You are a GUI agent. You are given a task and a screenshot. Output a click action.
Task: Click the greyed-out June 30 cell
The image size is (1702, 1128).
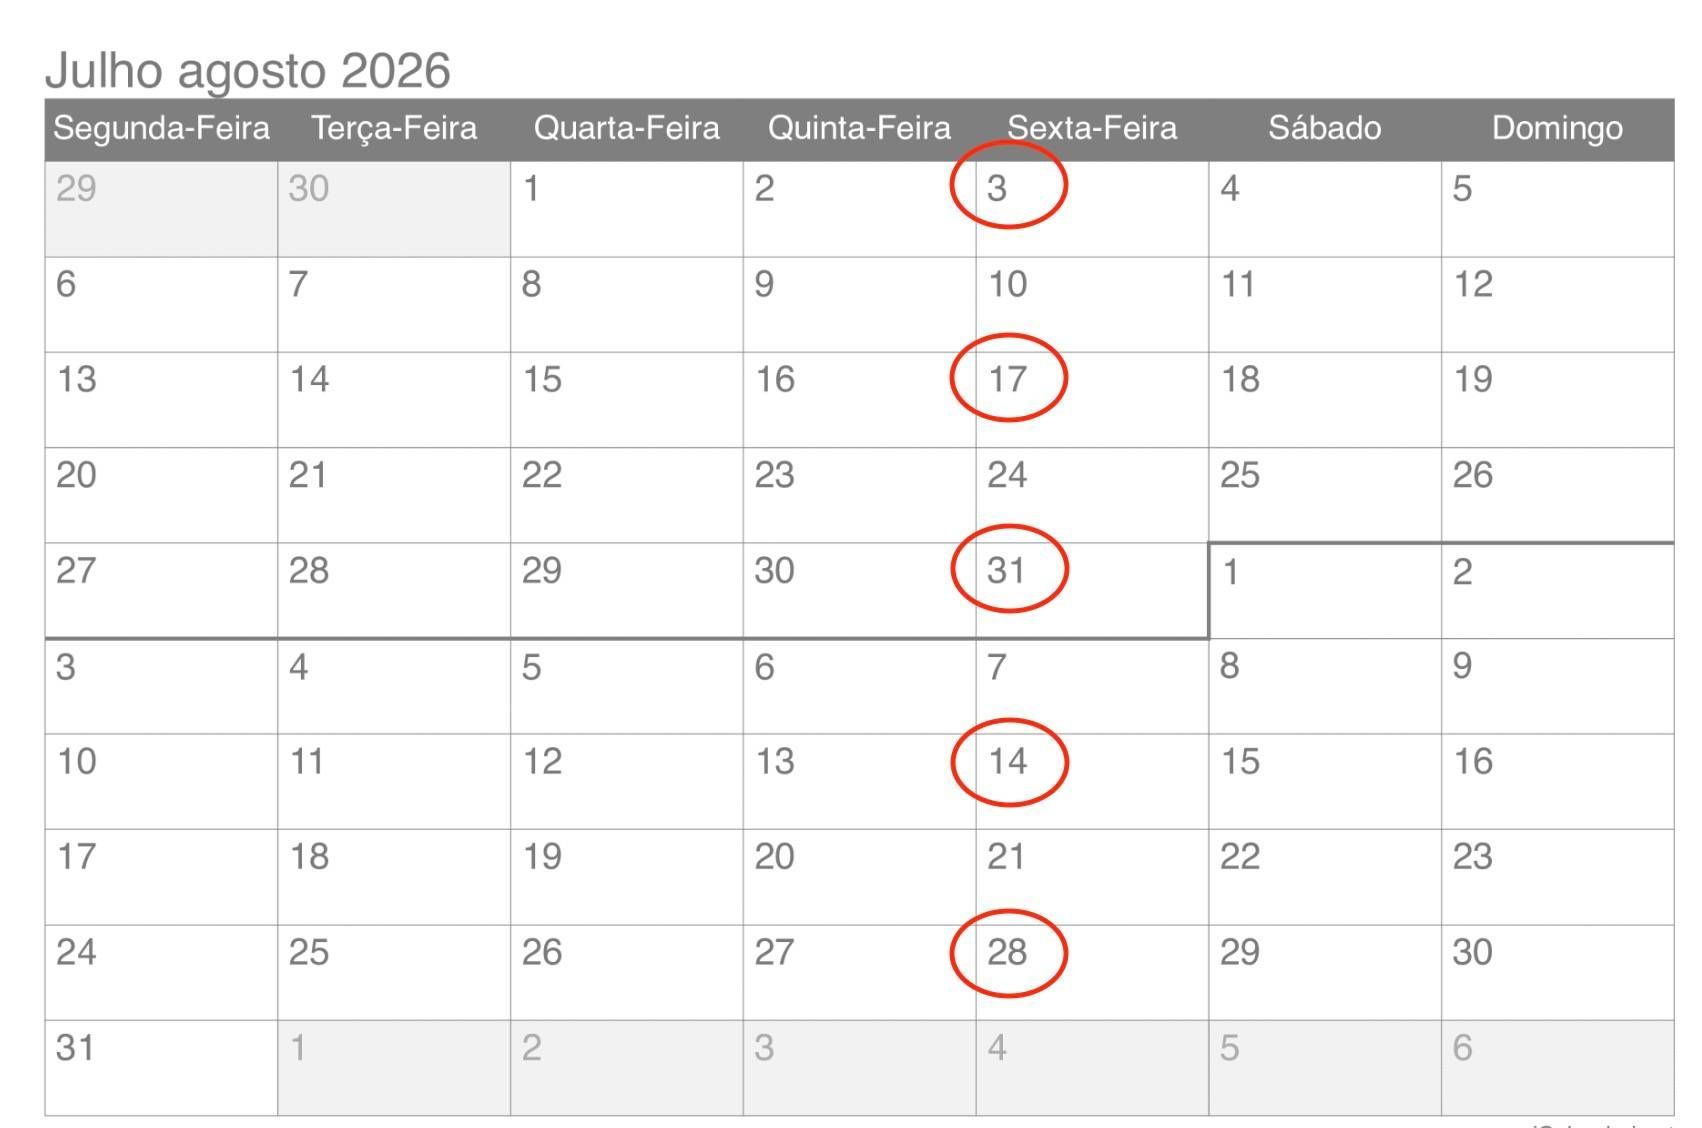394,209
